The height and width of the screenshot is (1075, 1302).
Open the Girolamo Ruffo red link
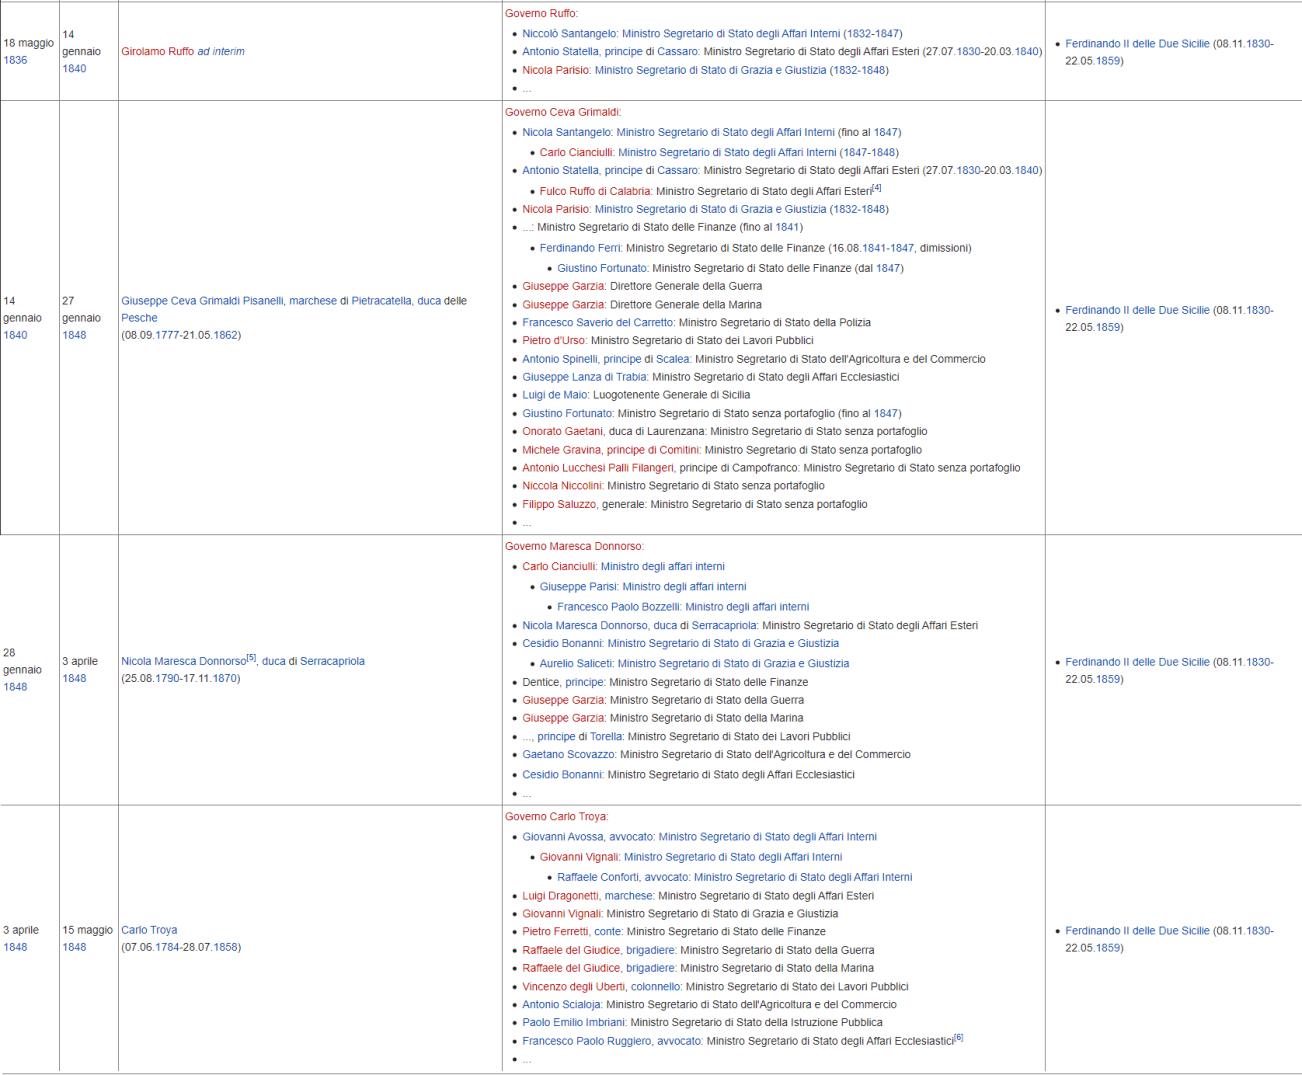pos(157,51)
